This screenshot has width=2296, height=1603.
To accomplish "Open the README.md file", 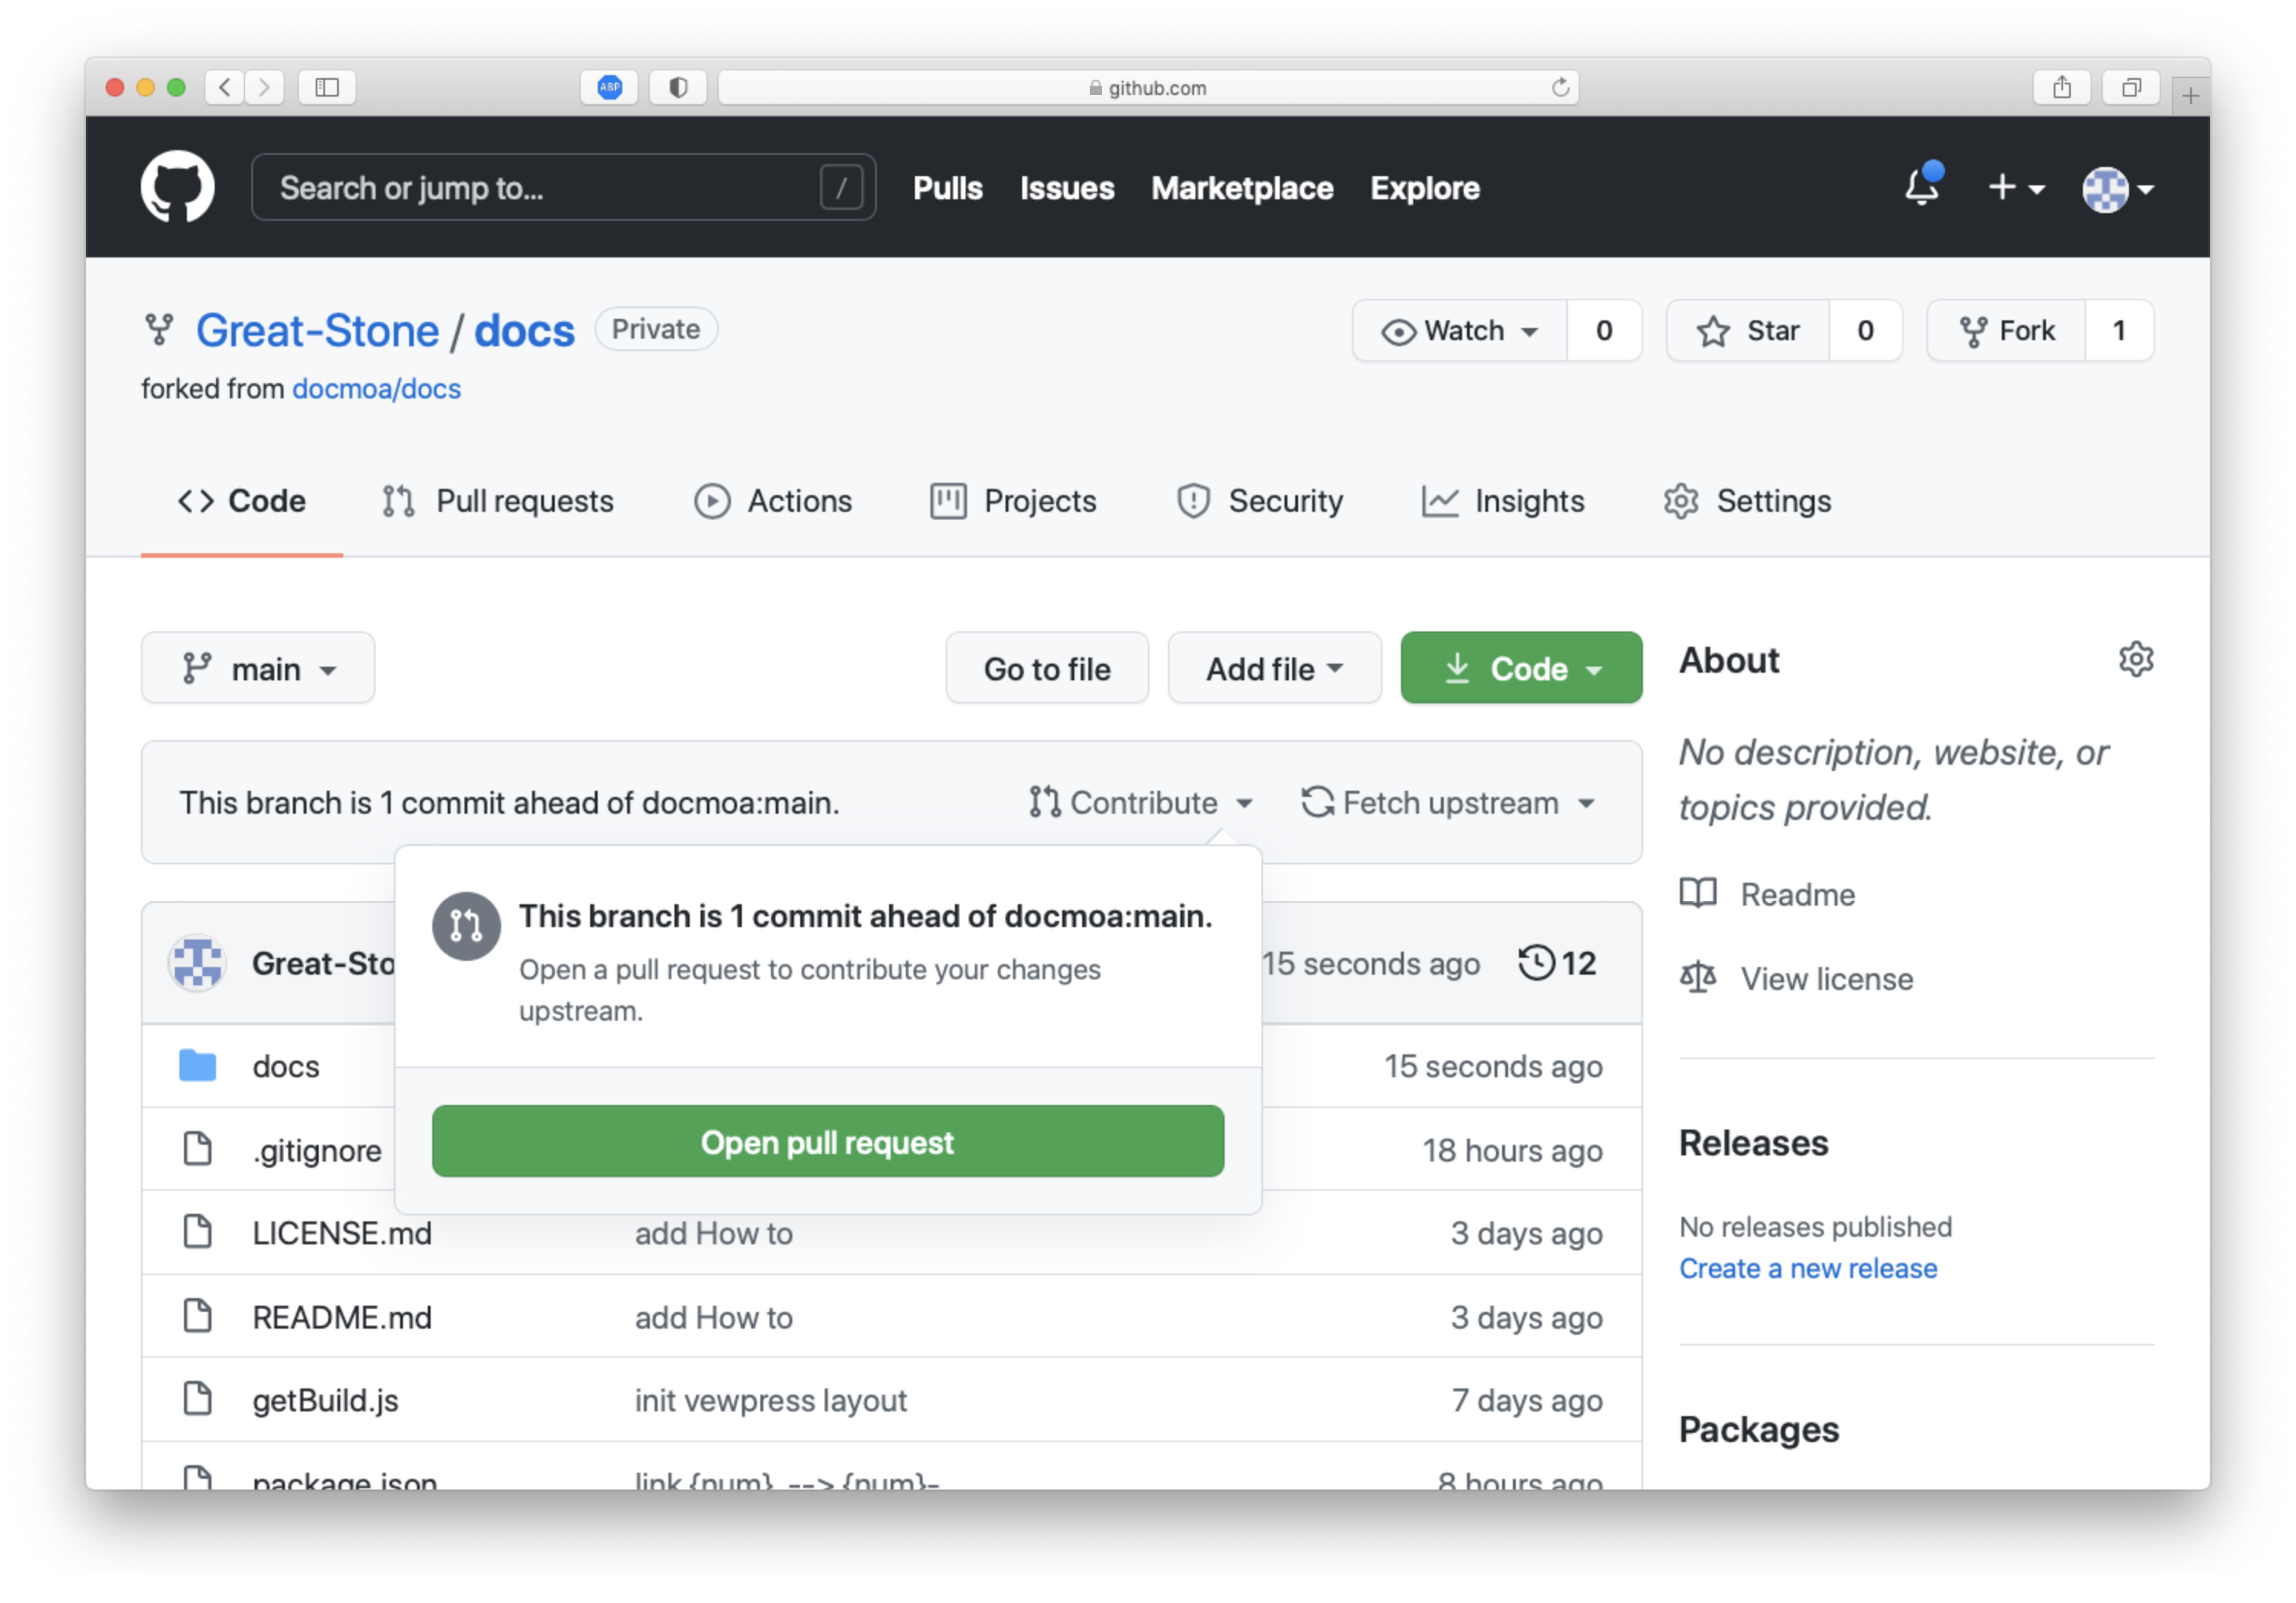I will [342, 1317].
